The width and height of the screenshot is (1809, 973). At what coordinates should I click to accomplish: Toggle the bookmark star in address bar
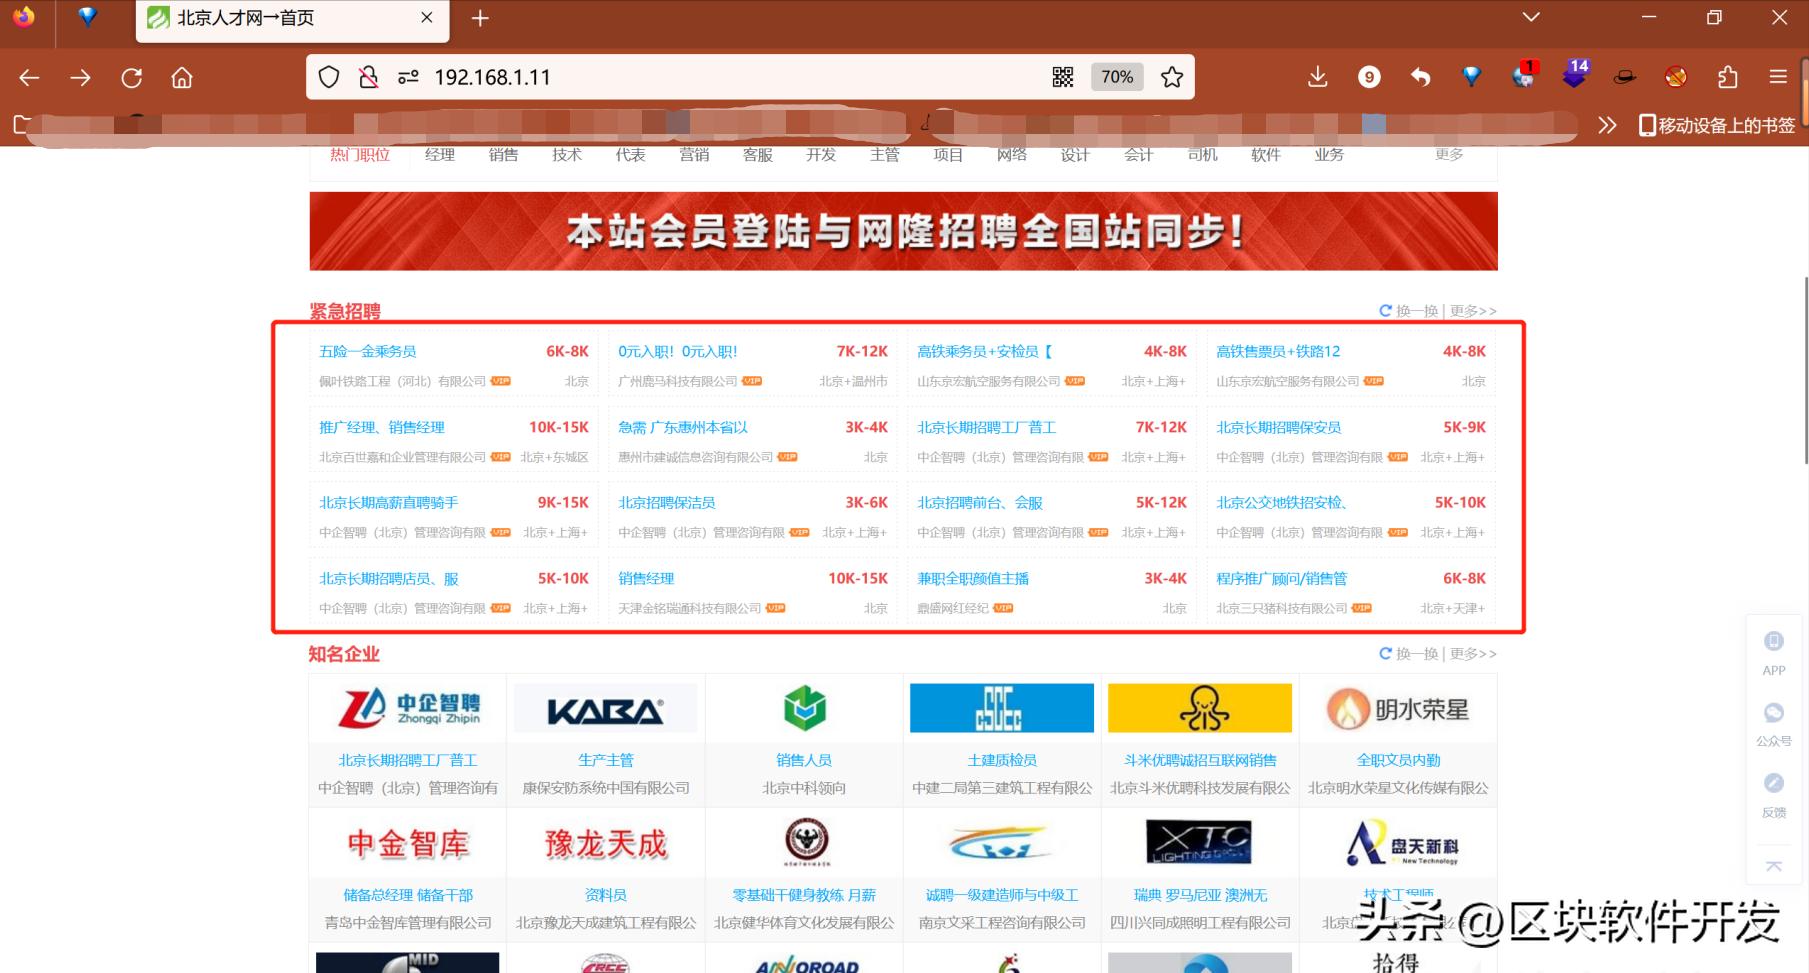1171,76
